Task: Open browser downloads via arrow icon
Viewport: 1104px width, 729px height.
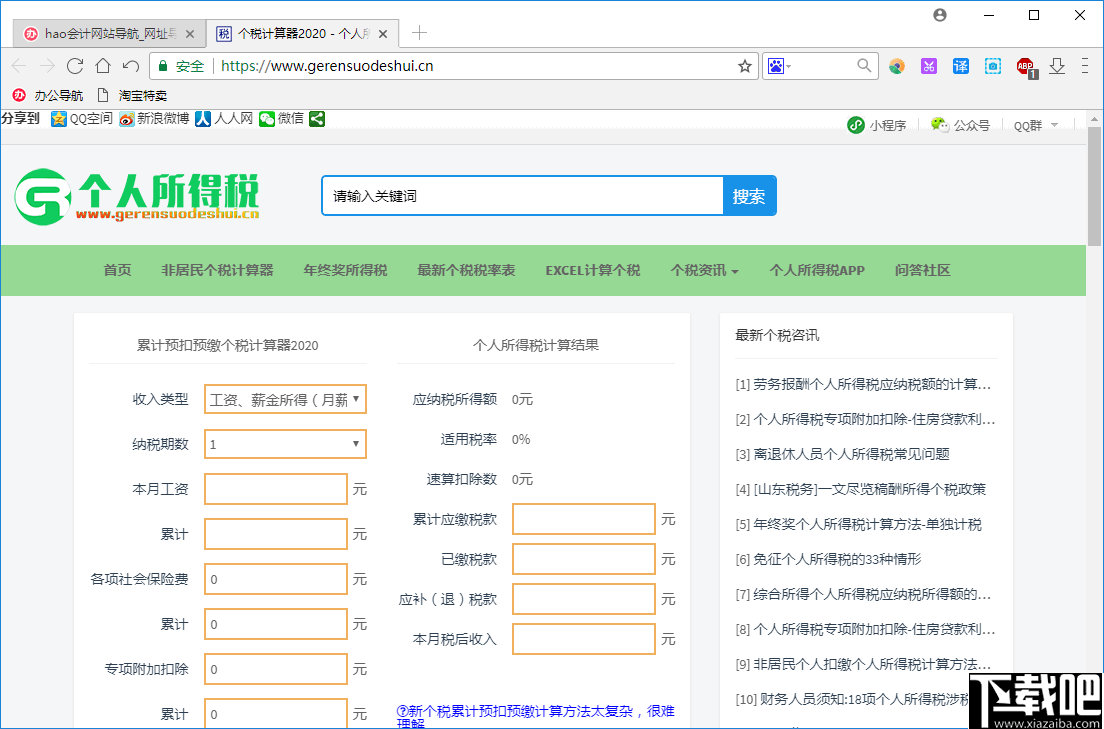Action: pos(1057,66)
